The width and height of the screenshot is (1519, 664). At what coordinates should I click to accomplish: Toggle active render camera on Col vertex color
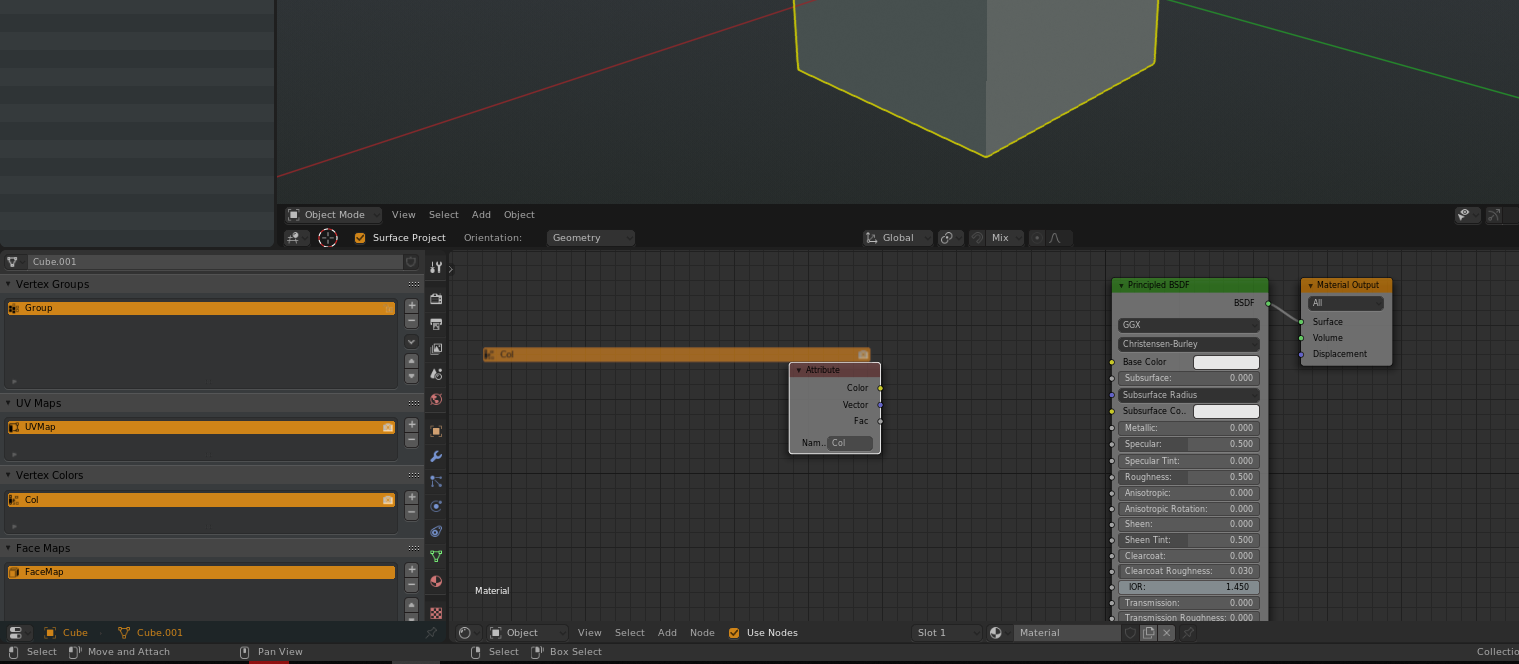click(x=388, y=500)
